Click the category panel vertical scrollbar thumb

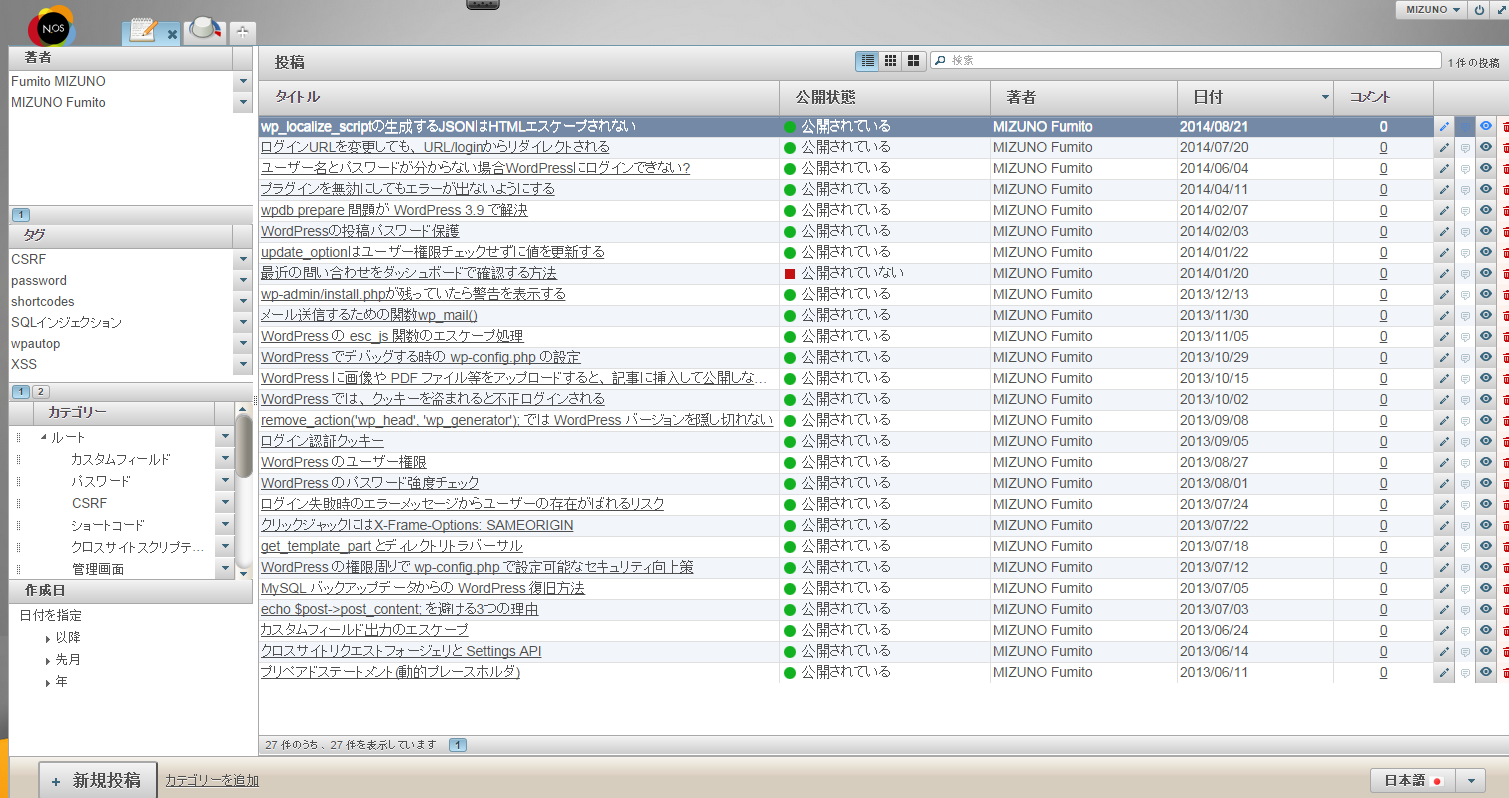pos(243,447)
